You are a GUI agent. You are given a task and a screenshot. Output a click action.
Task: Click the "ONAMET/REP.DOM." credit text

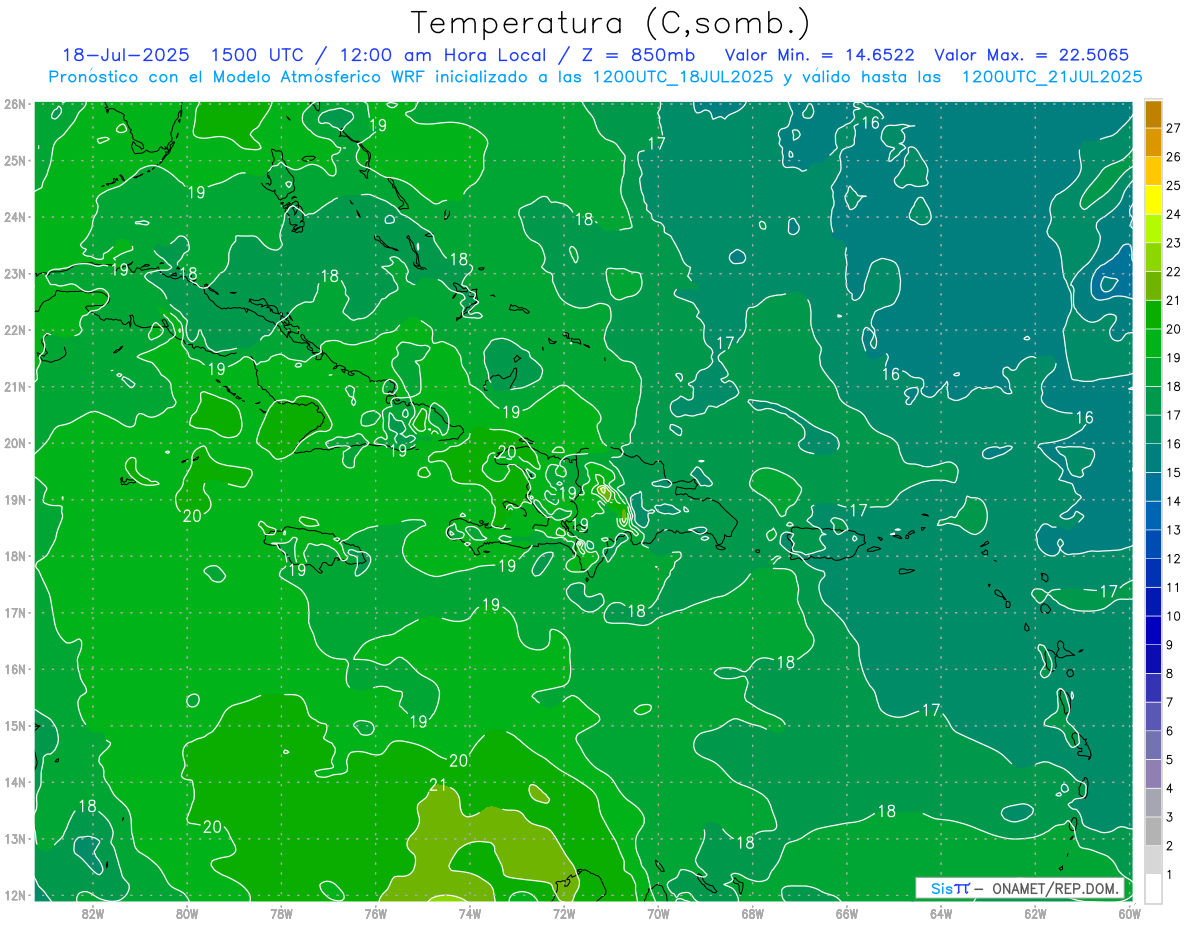pyautogui.click(x=1056, y=889)
